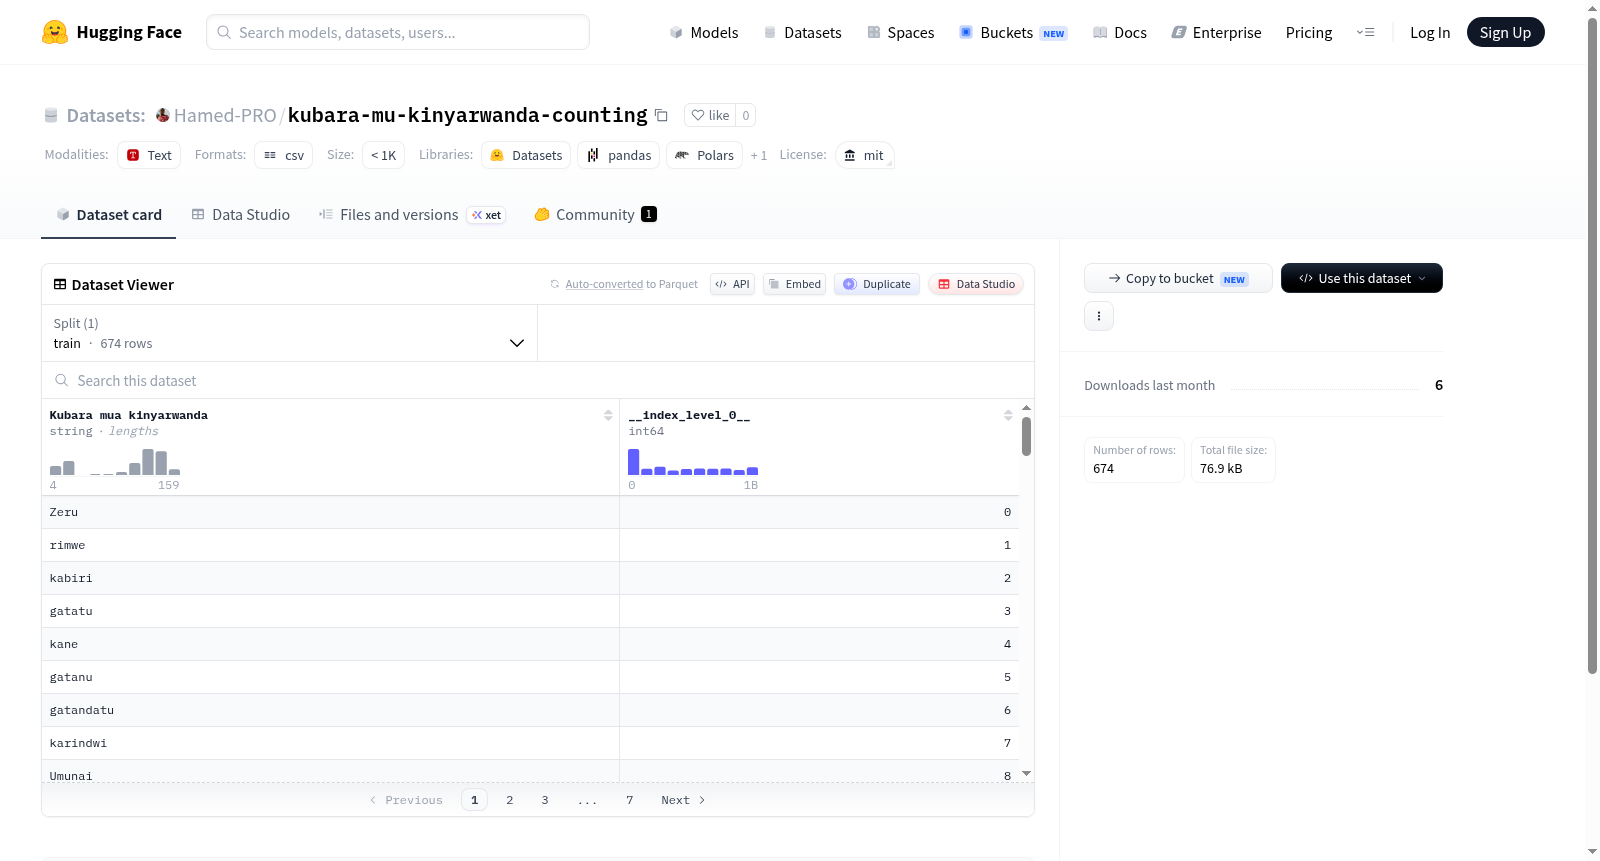This screenshot has height=861, width=1600.
Task: Open the Enterprise navigation link
Action: 1216,32
